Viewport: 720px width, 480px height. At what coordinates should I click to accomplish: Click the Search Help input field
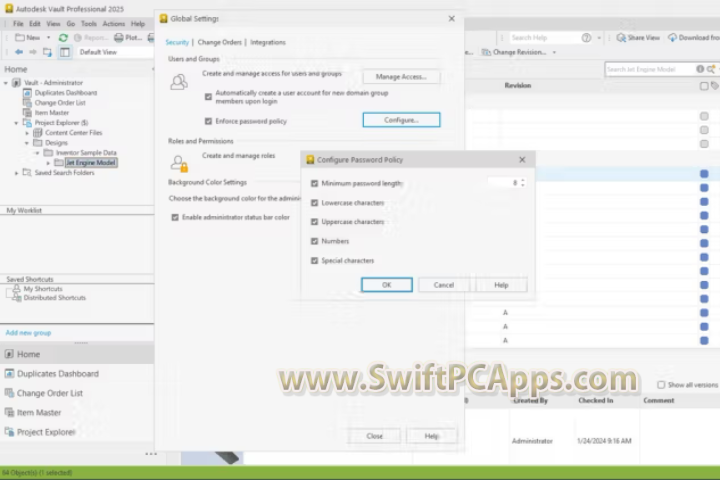pyautogui.click(x=543, y=38)
